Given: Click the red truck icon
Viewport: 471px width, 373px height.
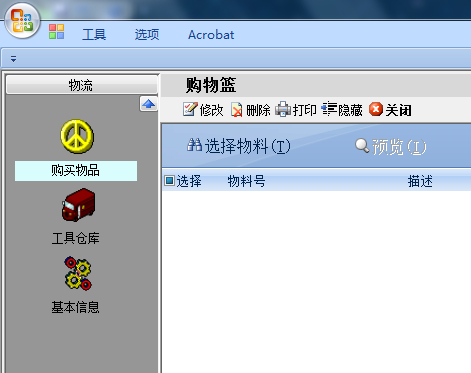Looking at the screenshot, I should click(78, 205).
